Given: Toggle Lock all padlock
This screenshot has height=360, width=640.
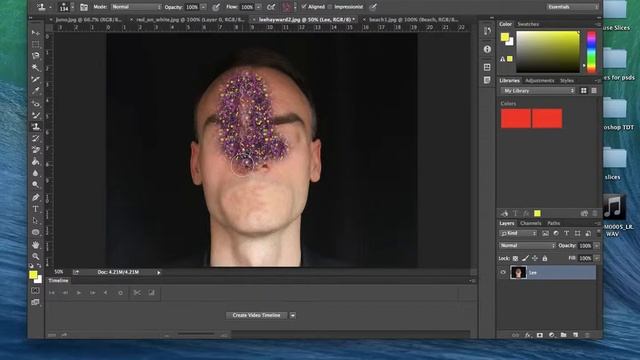Looking at the screenshot, I should (x=545, y=258).
